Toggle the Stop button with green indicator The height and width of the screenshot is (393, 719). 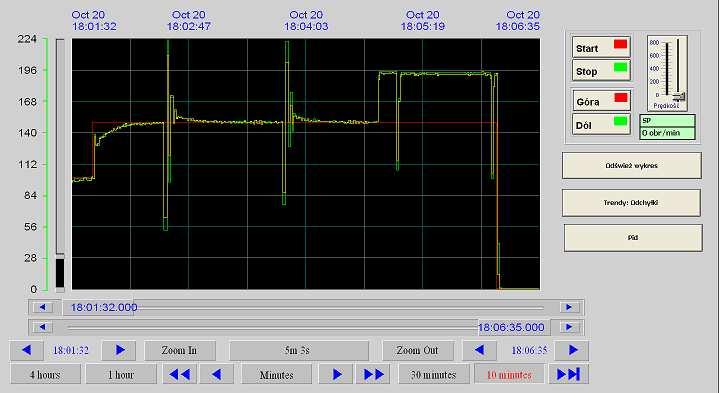[601, 71]
